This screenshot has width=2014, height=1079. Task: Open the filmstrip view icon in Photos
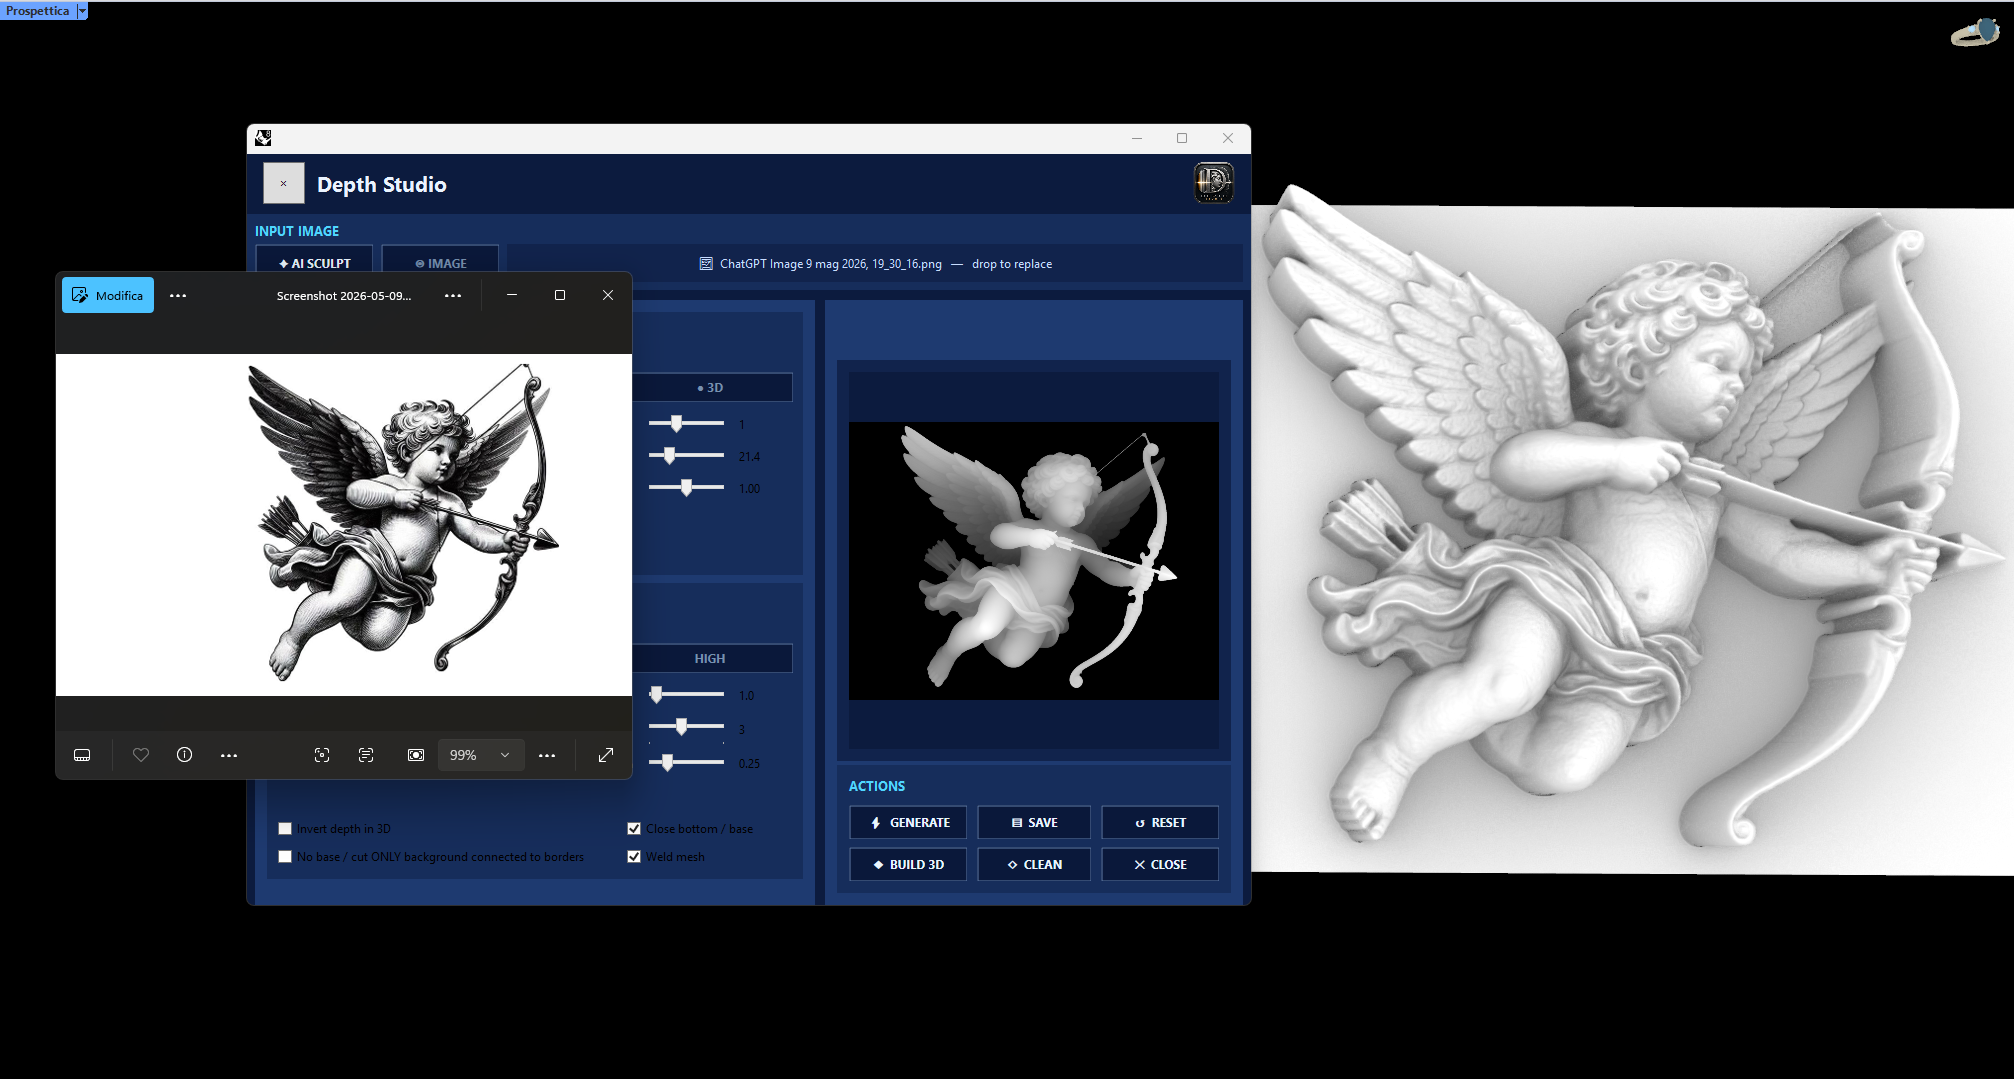point(82,755)
